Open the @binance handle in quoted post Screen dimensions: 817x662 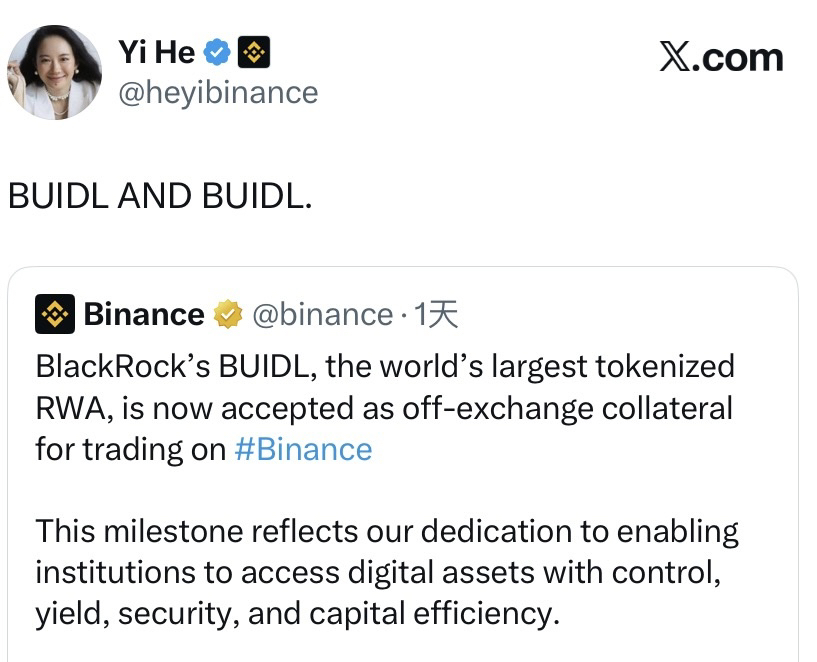tap(322, 314)
